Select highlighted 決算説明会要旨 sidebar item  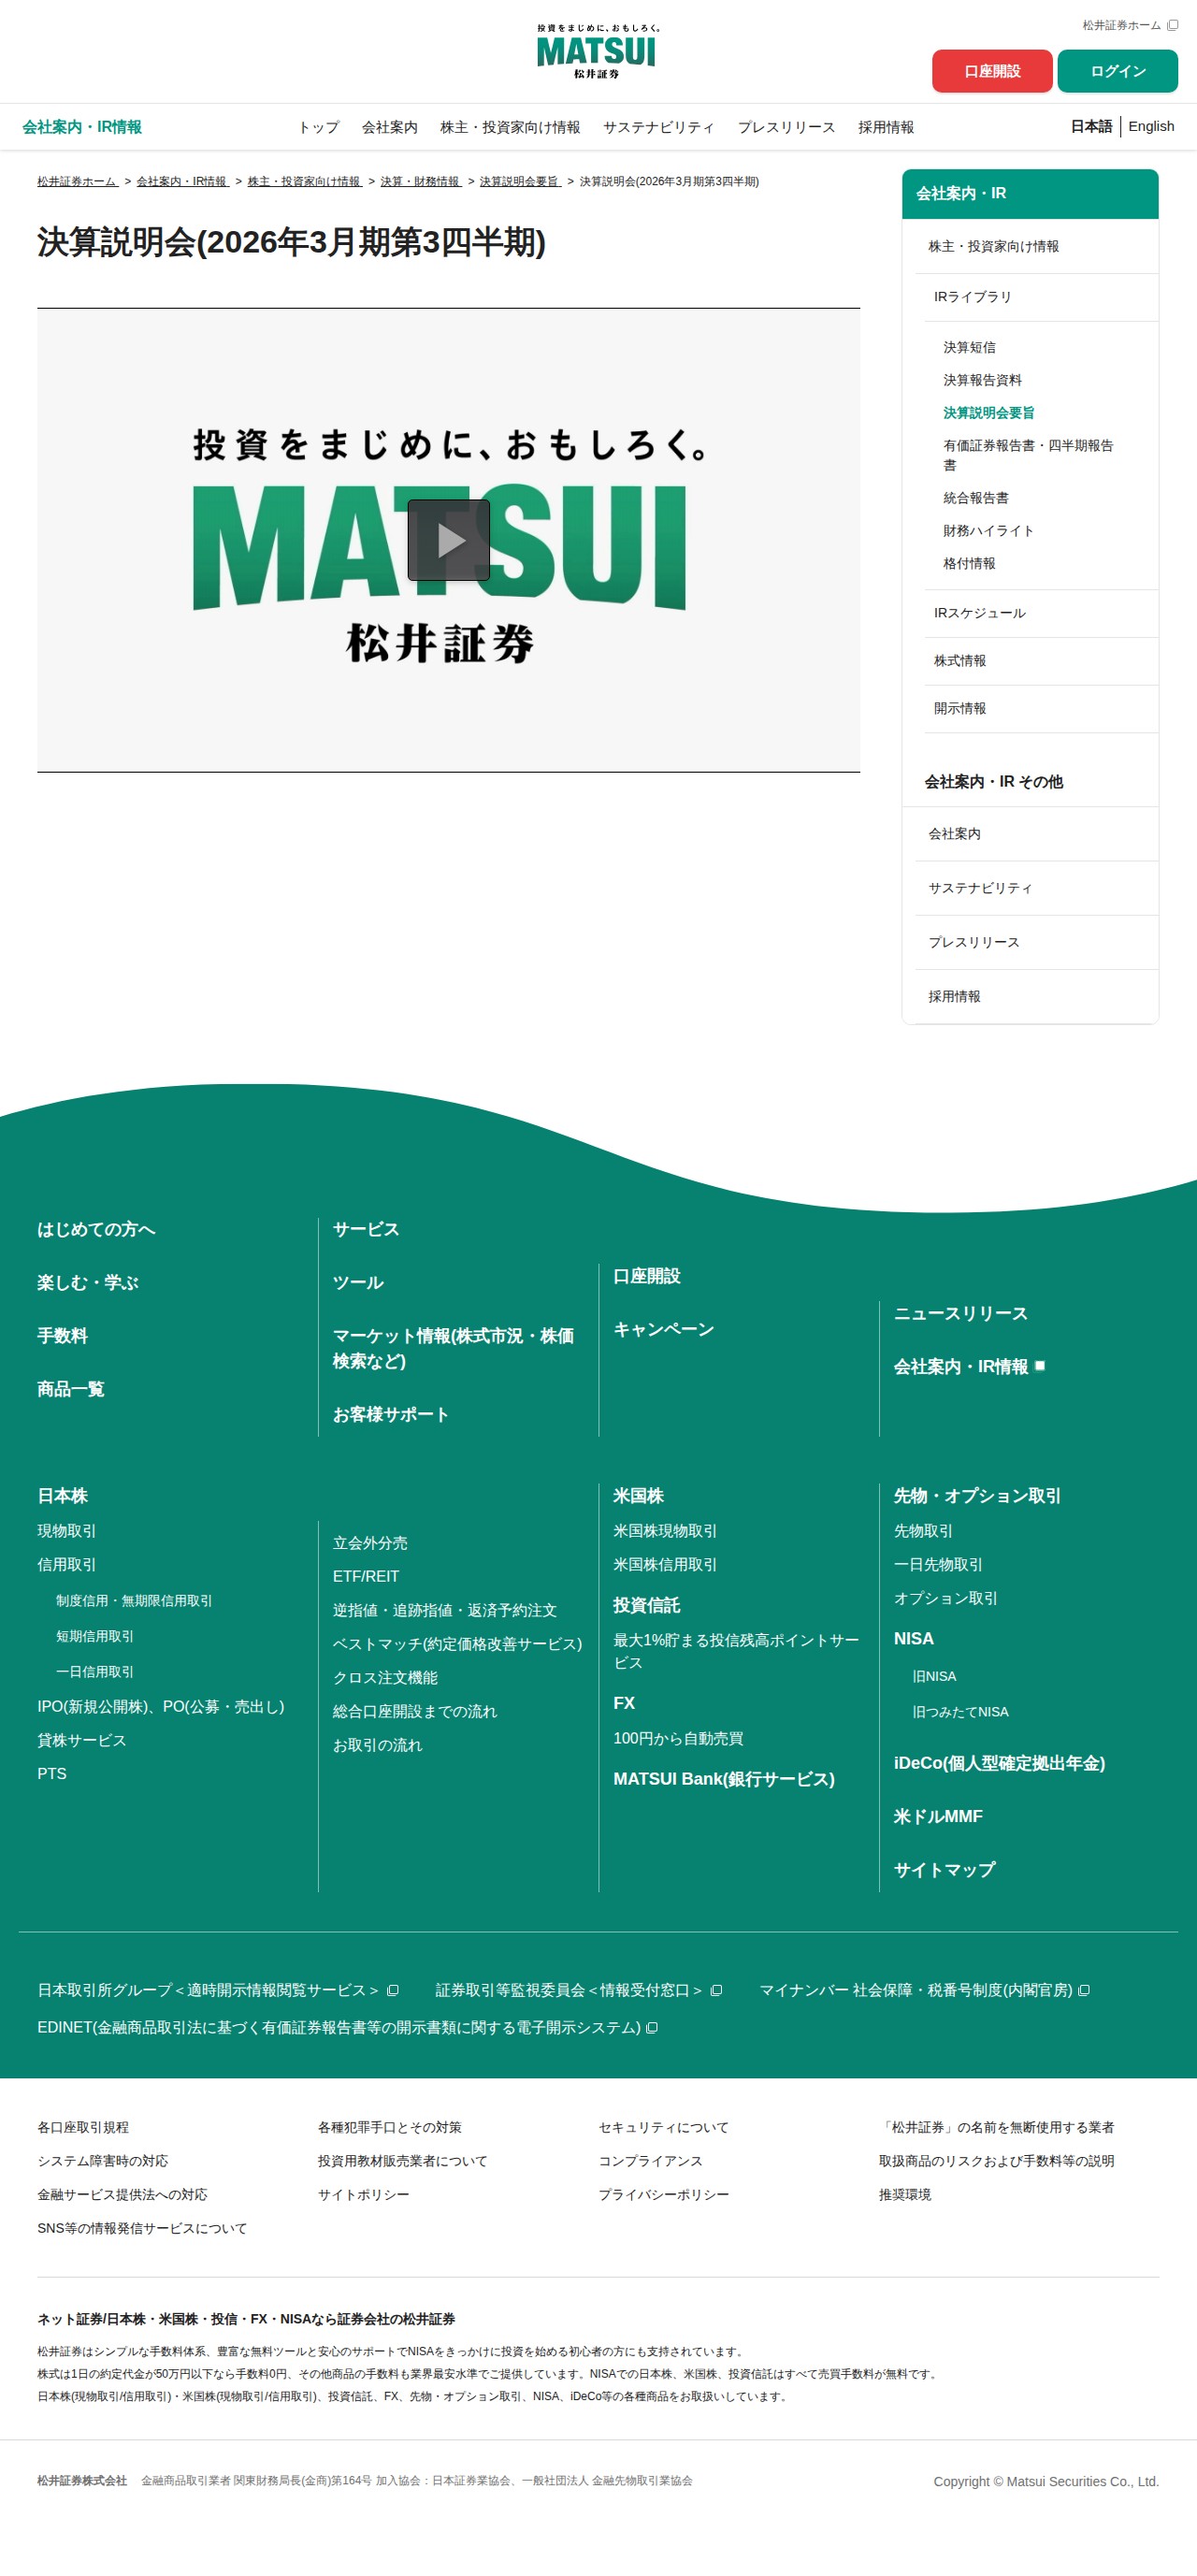[x=989, y=413]
